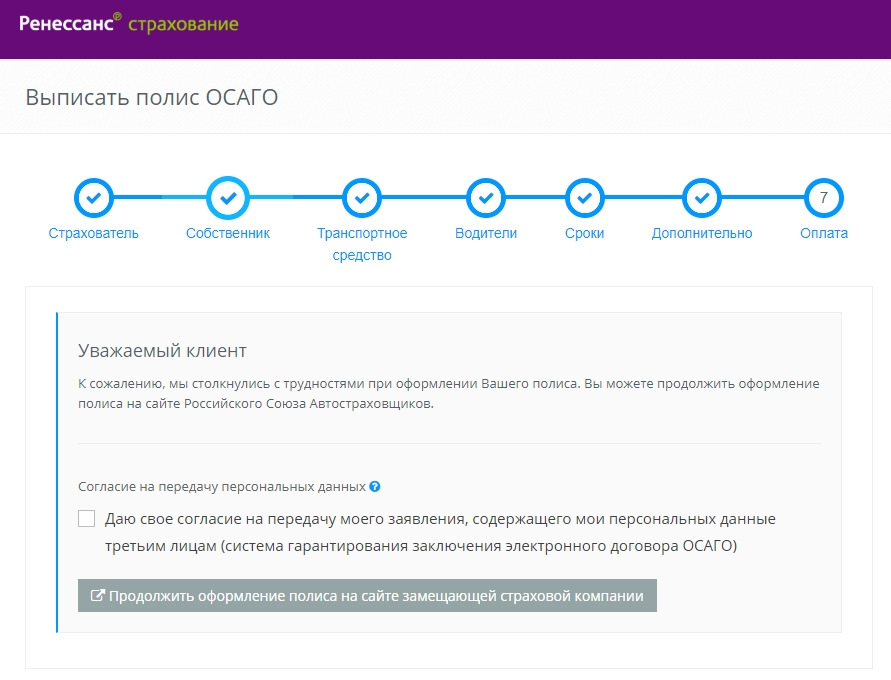Open the Водители step label
Viewport: 891px width, 680px height.
486,233
